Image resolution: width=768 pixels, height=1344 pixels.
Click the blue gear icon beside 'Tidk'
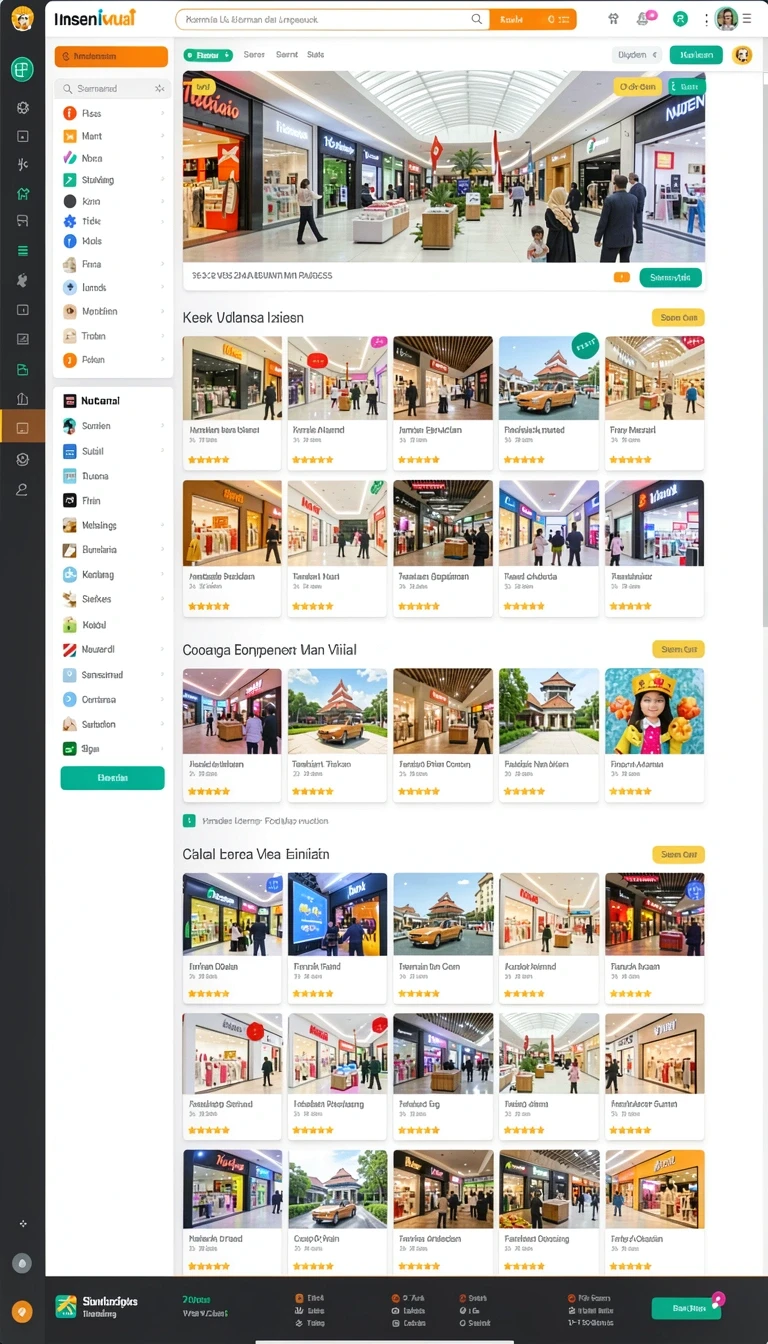pyautogui.click(x=70, y=221)
